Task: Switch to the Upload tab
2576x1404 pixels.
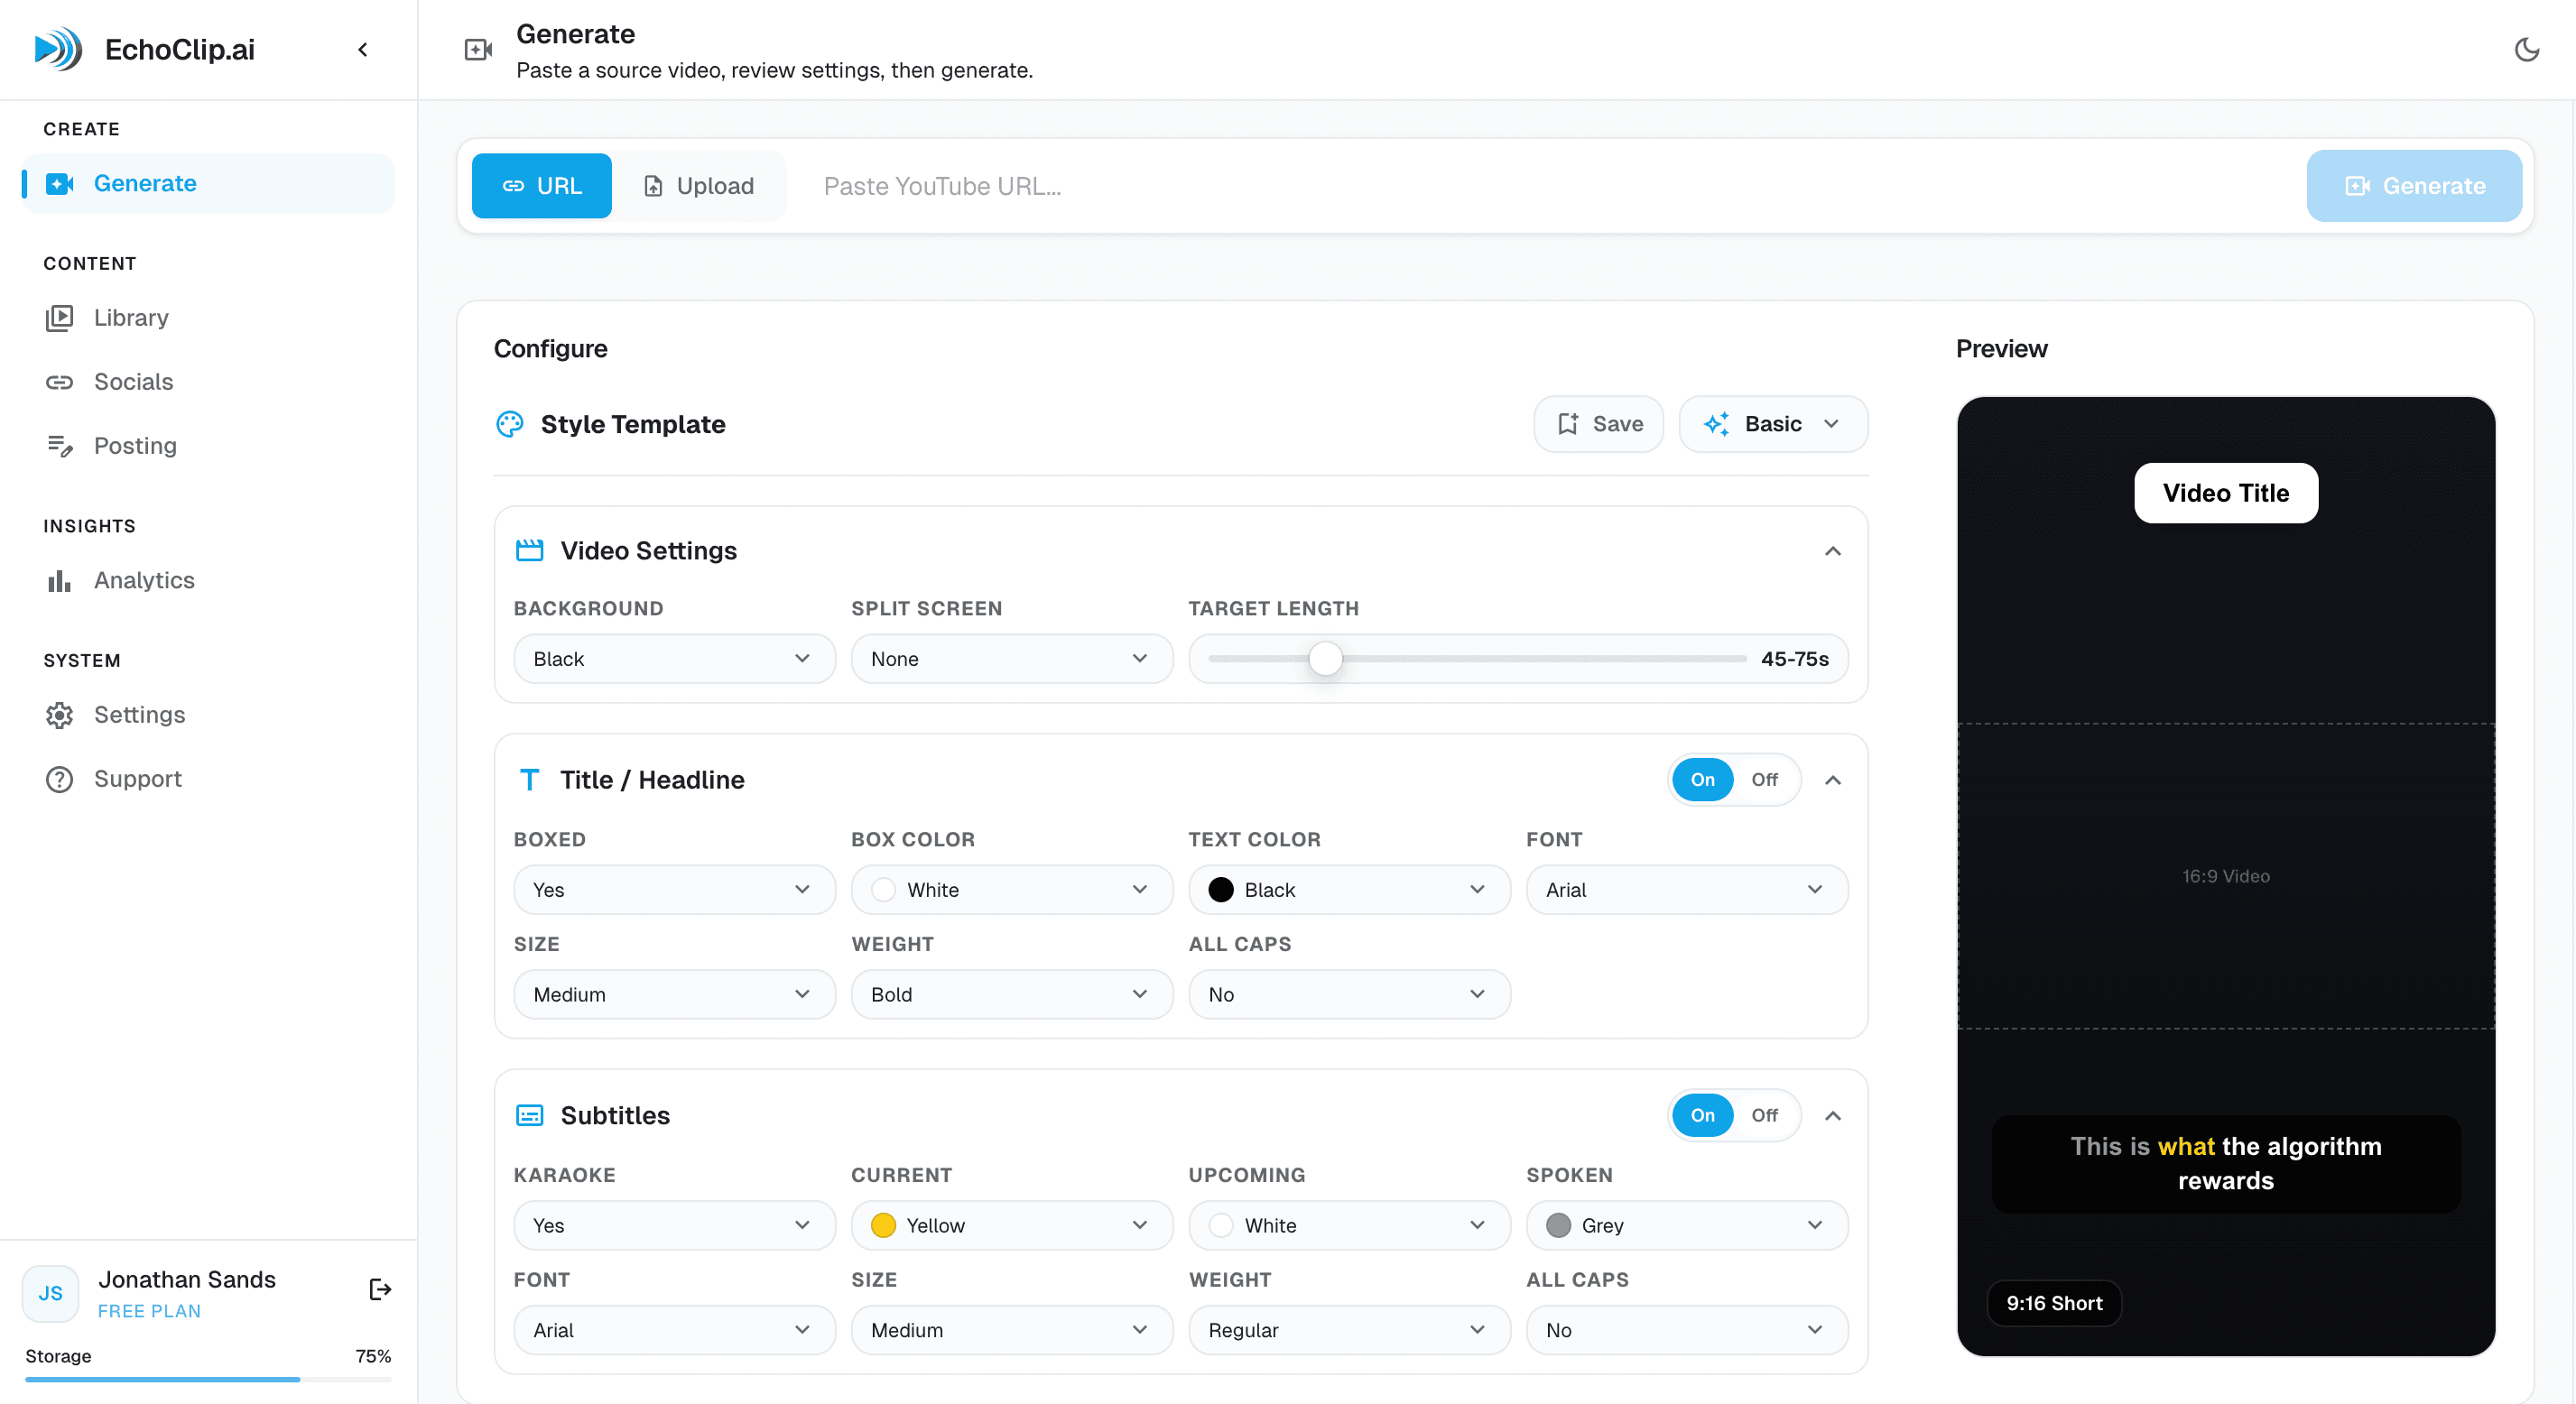Action: tap(699, 186)
